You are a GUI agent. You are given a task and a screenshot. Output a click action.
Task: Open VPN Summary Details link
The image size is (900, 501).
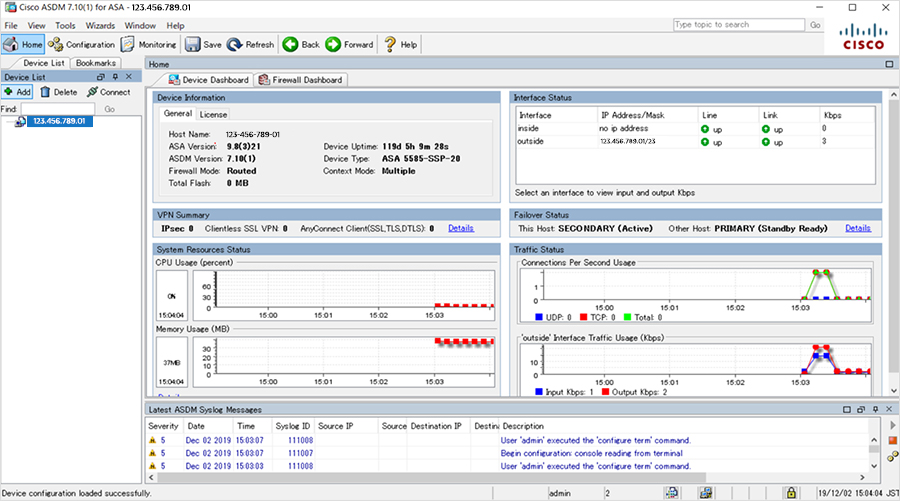pyautogui.click(x=461, y=228)
